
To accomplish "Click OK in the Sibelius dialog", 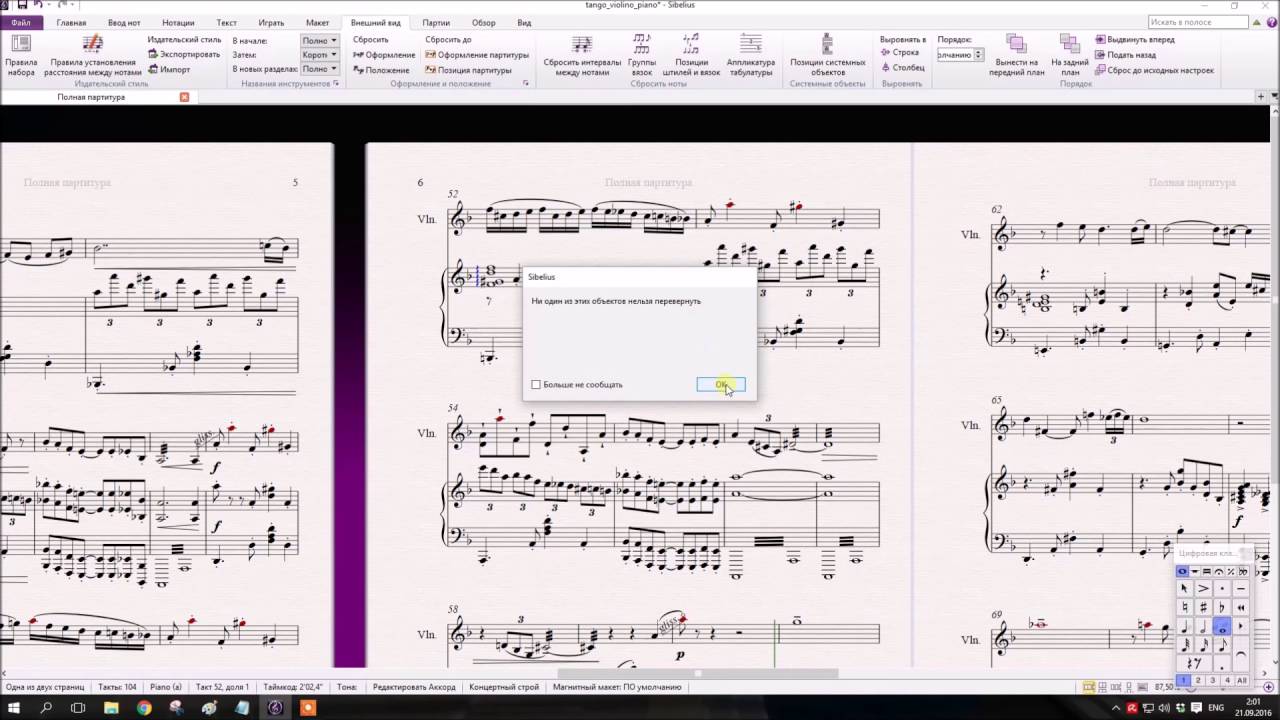I will [x=721, y=385].
